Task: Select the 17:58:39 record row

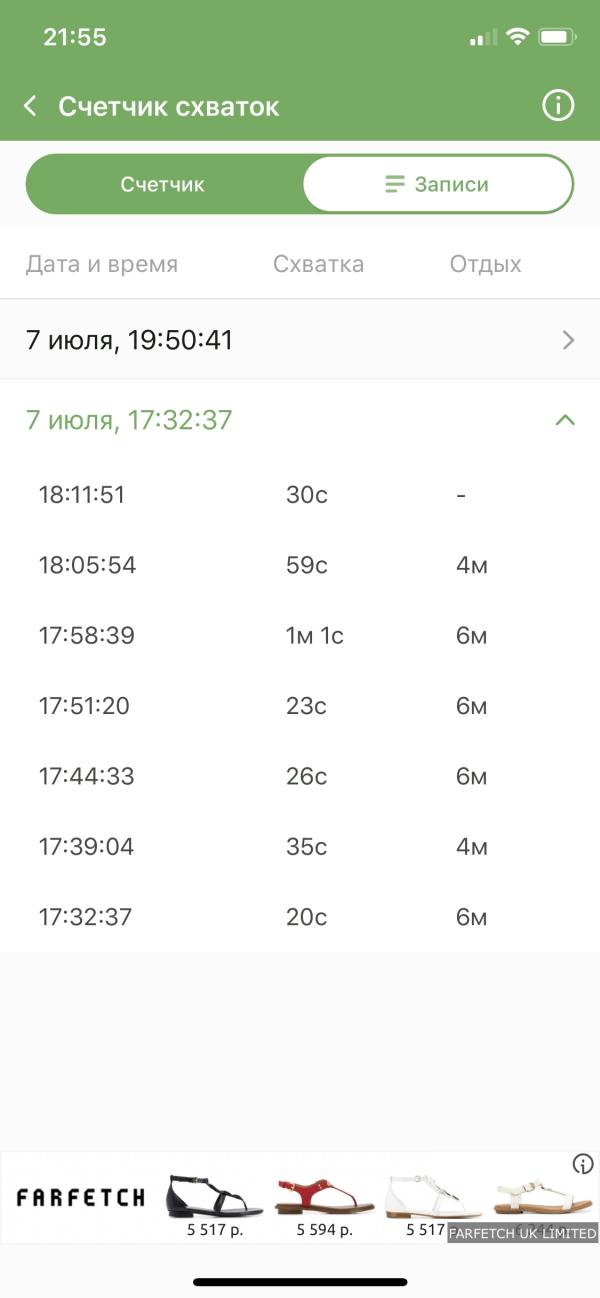Action: point(300,636)
